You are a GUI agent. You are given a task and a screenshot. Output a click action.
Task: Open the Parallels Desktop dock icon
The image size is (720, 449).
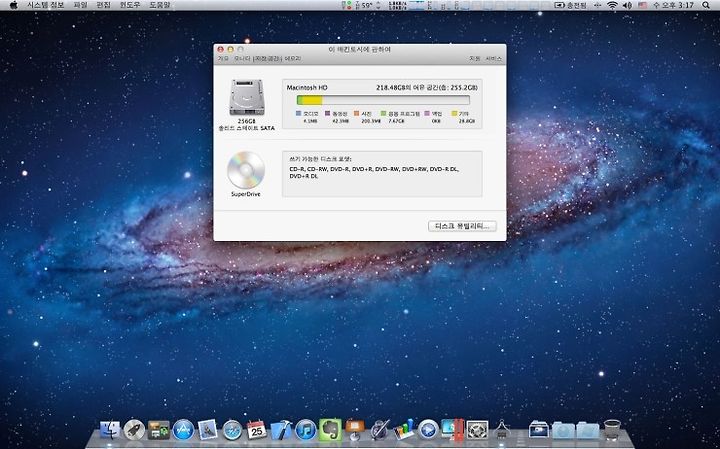tap(453, 430)
